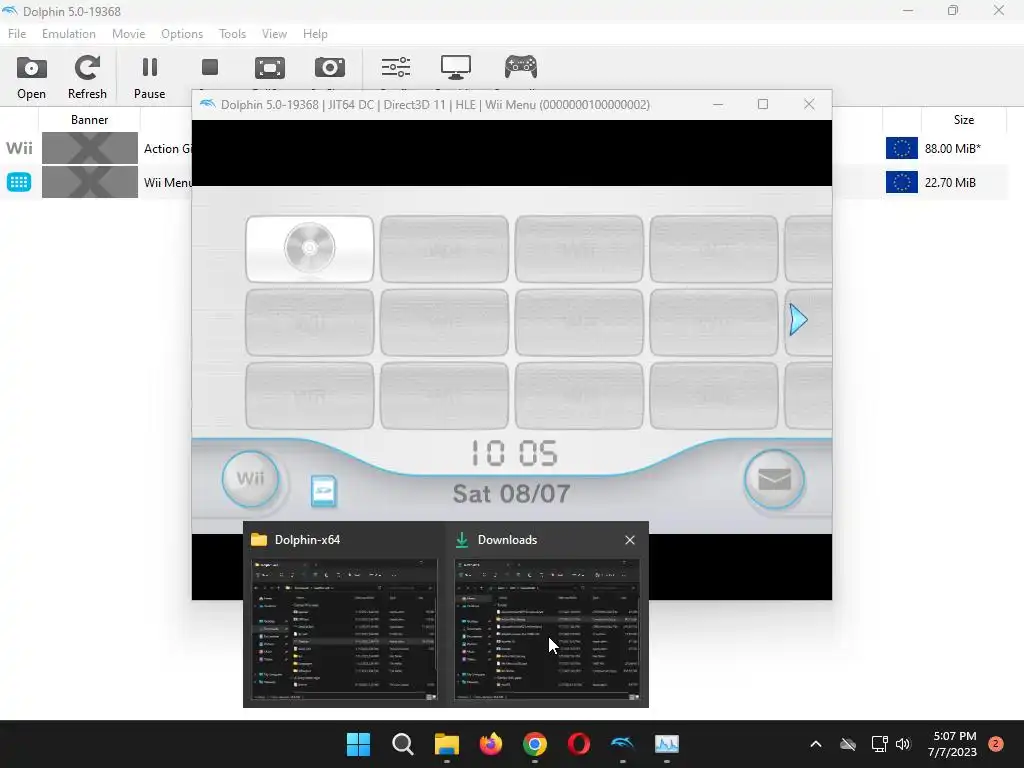The width and height of the screenshot is (1024, 768).
Task: Open the clock and date panel
Action: point(953,744)
